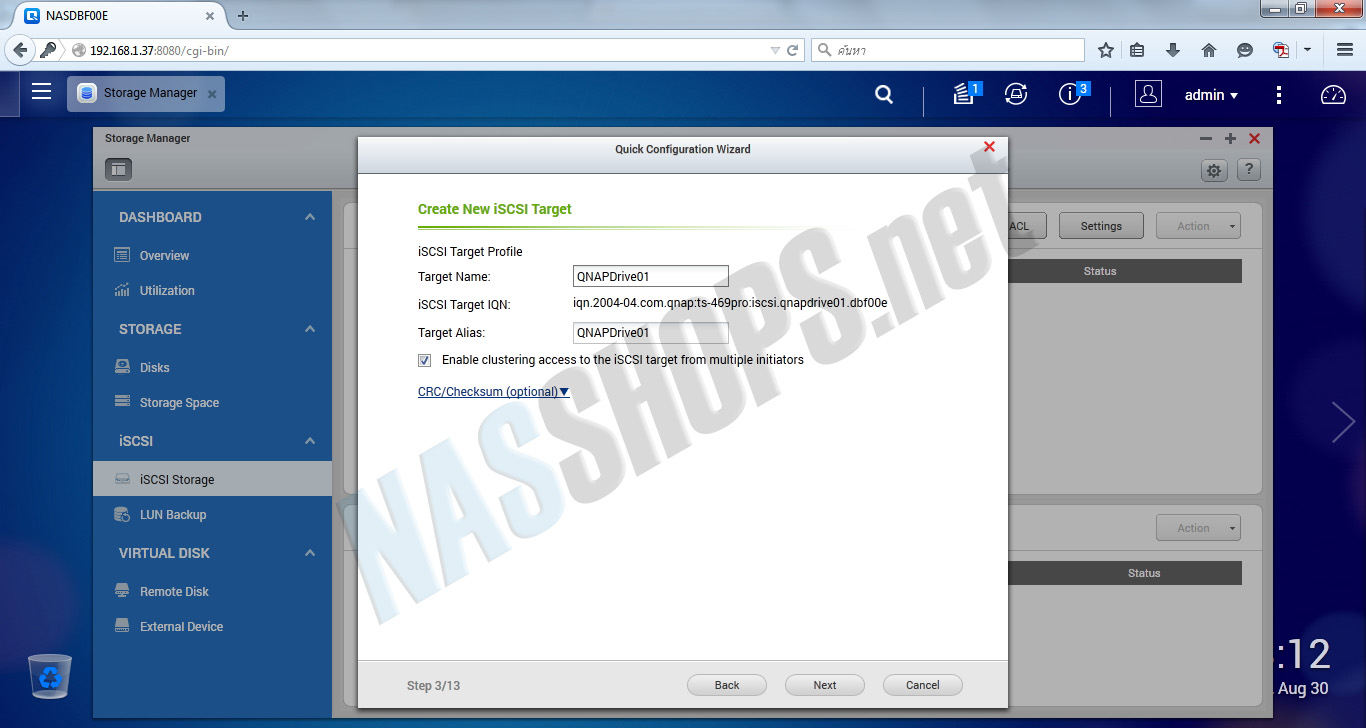Go to browser home page icon
The width and height of the screenshot is (1366, 728).
tap(1209, 50)
